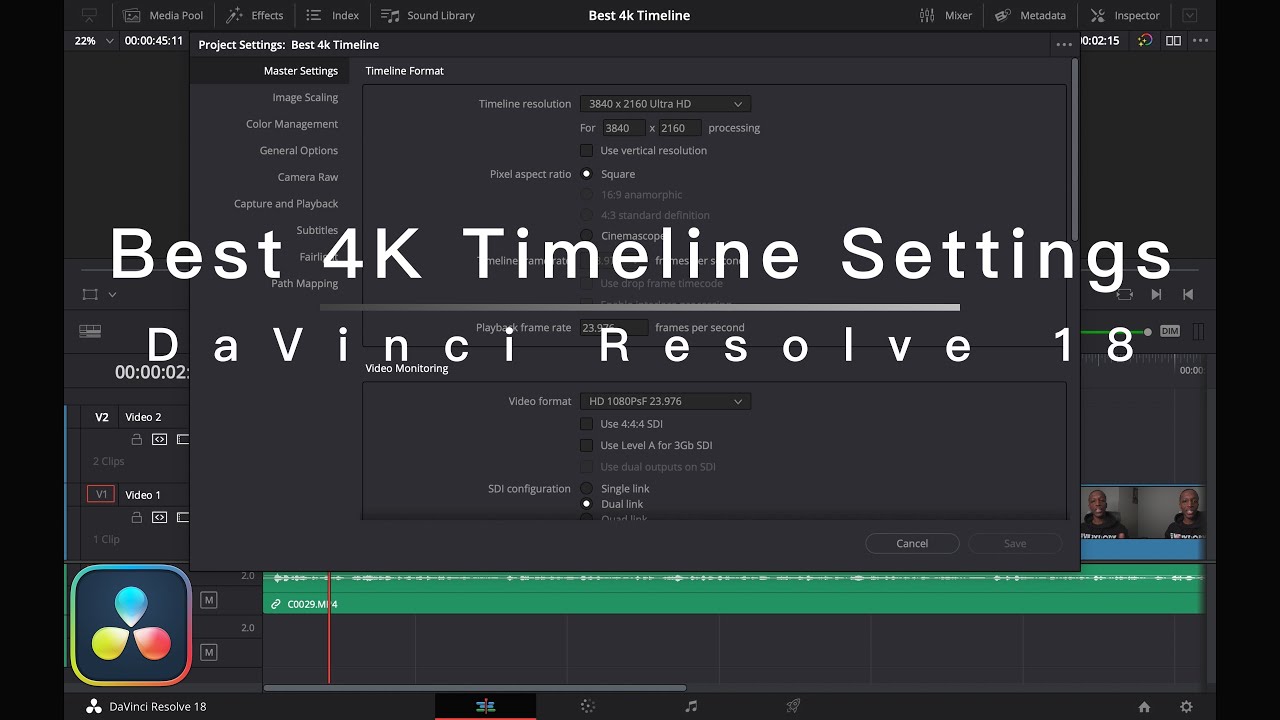Open the Metadata panel
1280x720 pixels.
[1031, 15]
